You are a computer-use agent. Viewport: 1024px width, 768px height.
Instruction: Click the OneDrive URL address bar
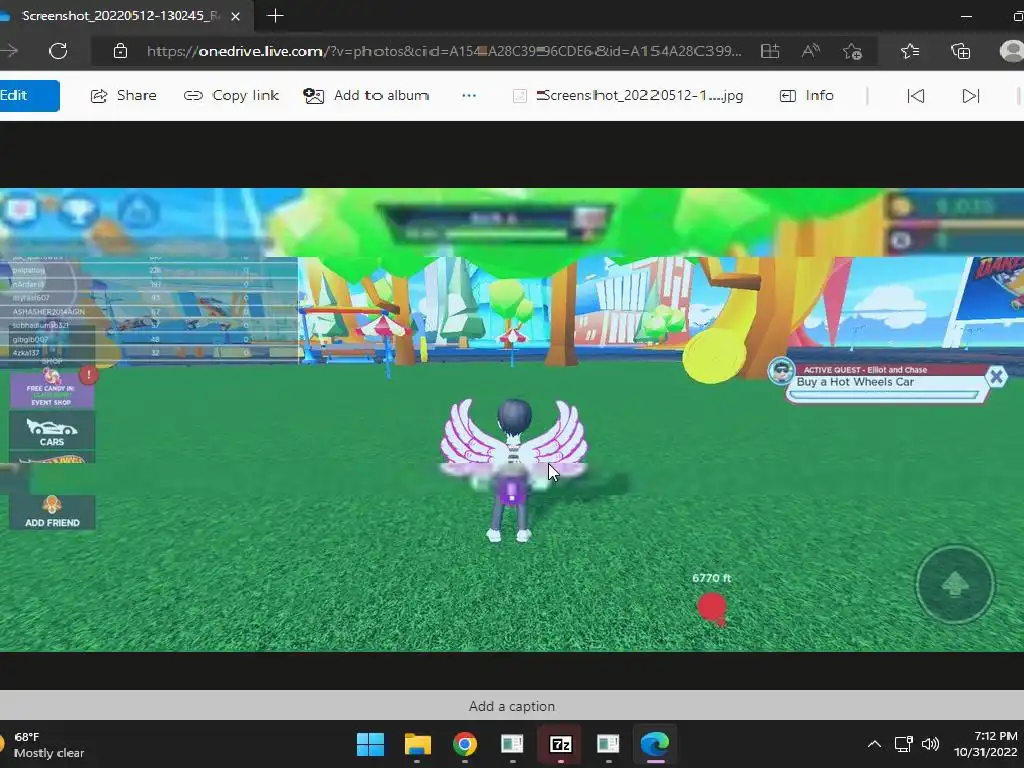point(443,51)
